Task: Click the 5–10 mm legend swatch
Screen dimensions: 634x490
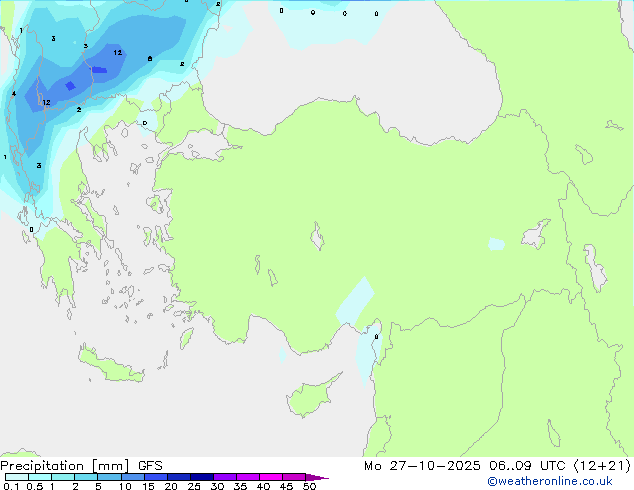Action: [x=110, y=477]
